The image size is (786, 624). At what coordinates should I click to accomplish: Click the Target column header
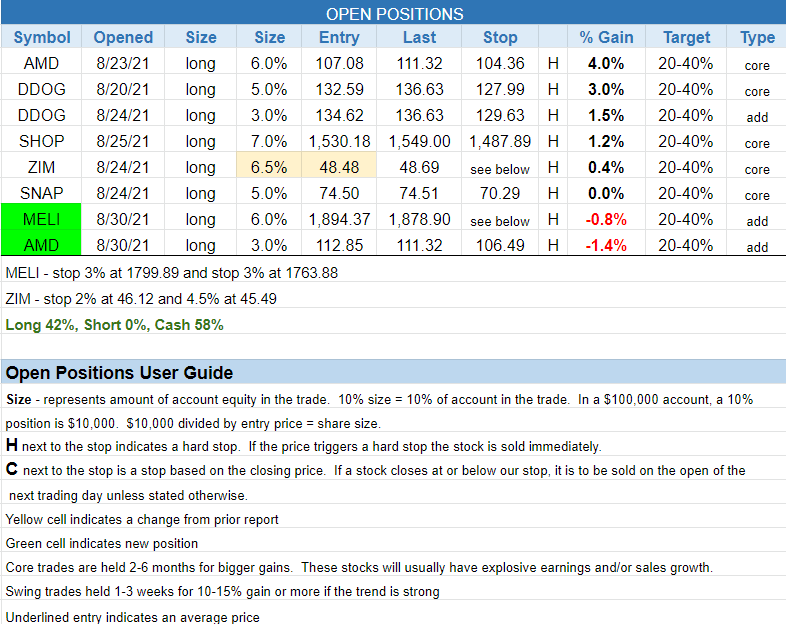pyautogui.click(x=686, y=37)
